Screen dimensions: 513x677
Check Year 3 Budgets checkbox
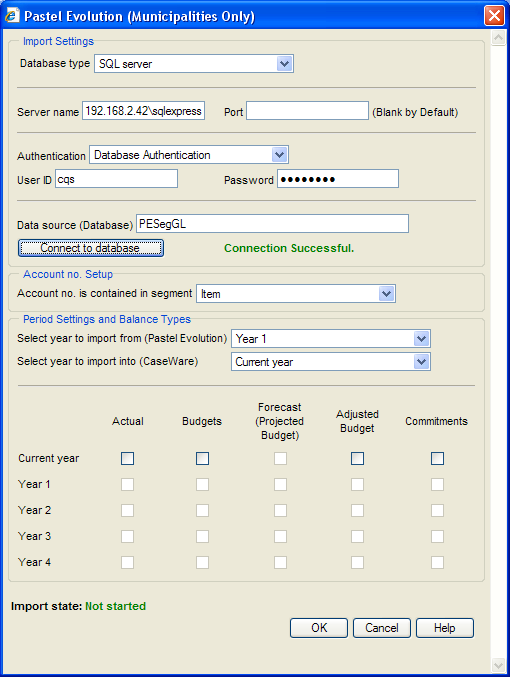(203, 536)
